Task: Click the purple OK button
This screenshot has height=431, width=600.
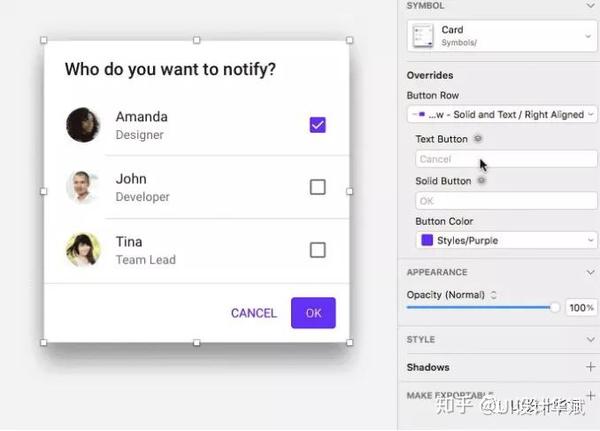Action: (x=313, y=313)
